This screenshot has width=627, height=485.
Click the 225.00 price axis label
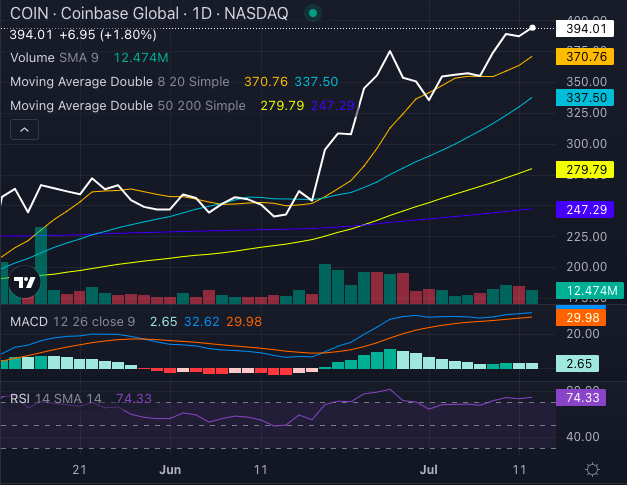587,236
